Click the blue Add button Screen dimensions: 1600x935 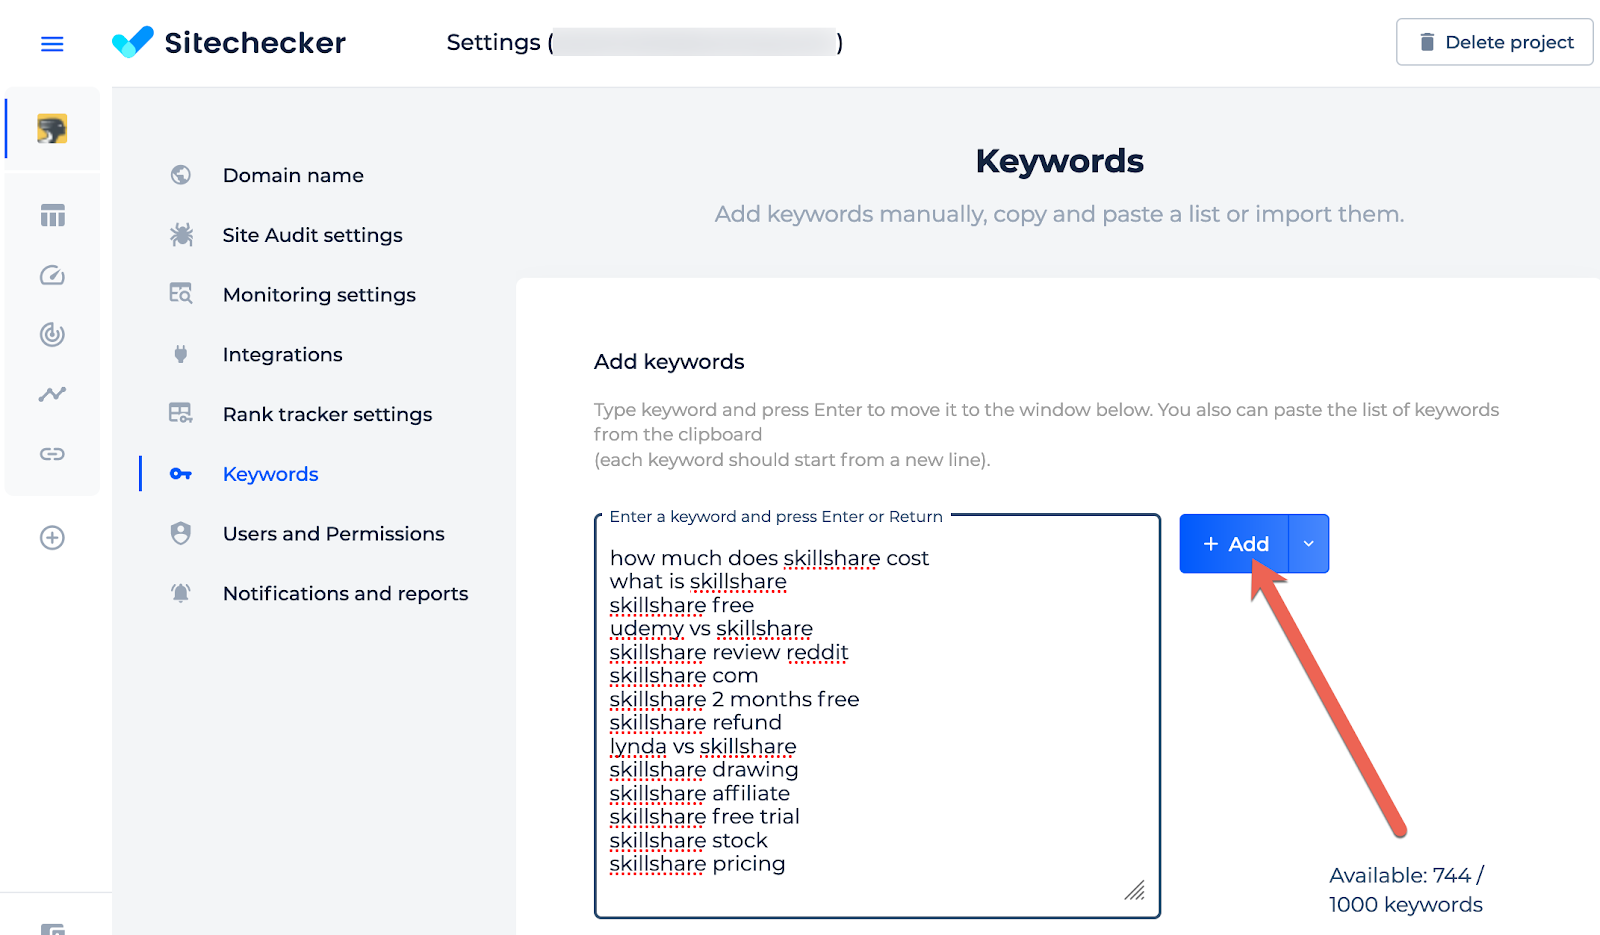click(x=1235, y=544)
